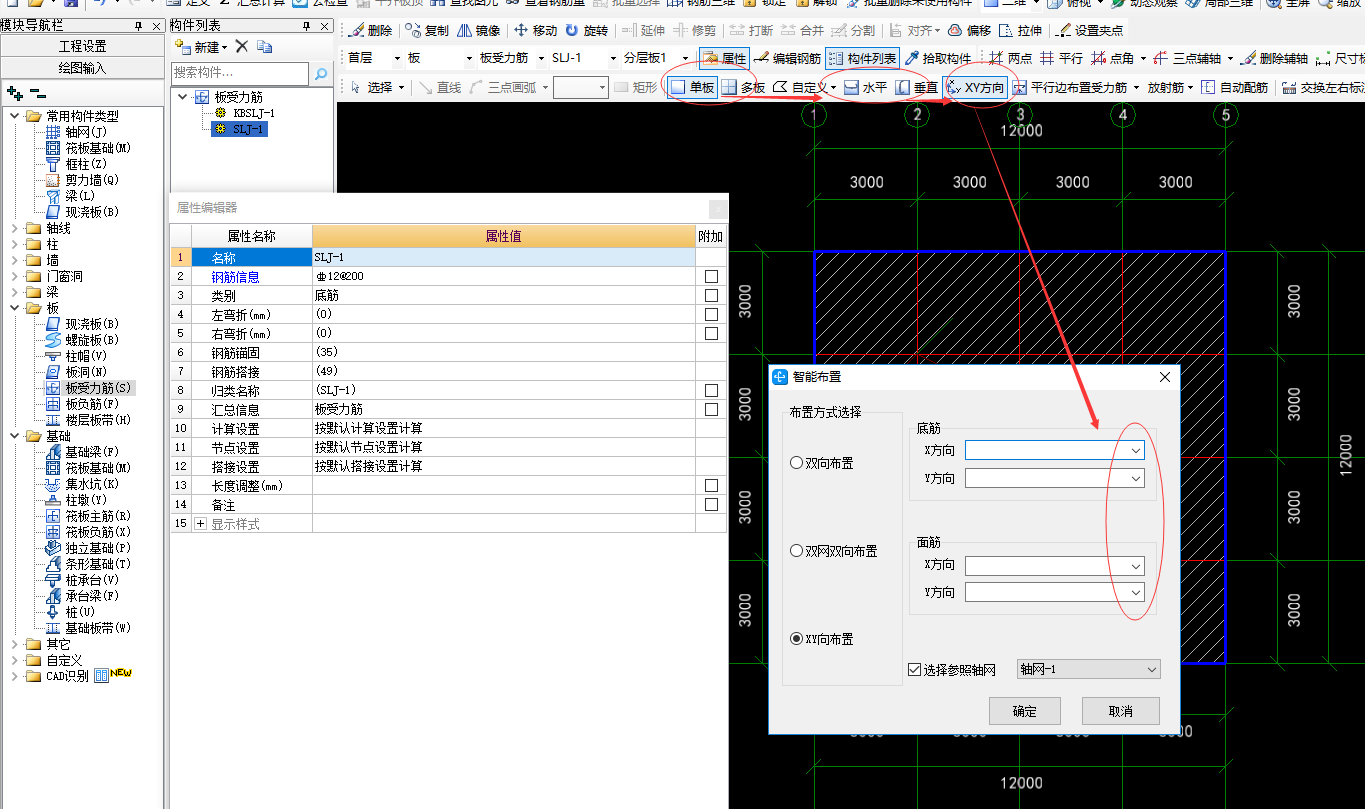The width and height of the screenshot is (1365, 809).
Task: Open 面筋 X方向 dropdown
Action: (1135, 566)
